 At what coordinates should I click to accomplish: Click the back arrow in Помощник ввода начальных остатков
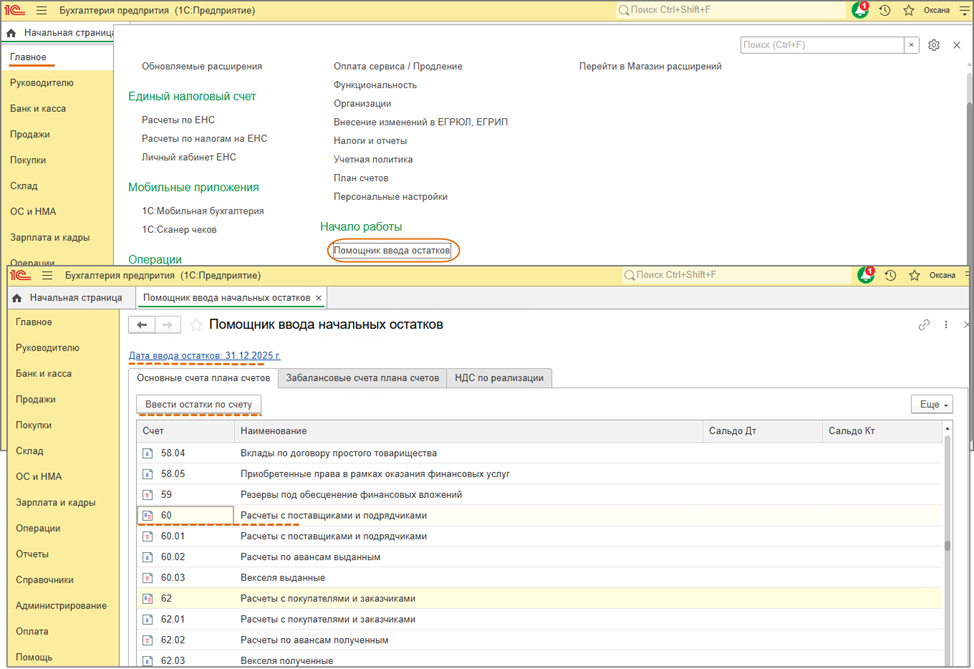(143, 325)
